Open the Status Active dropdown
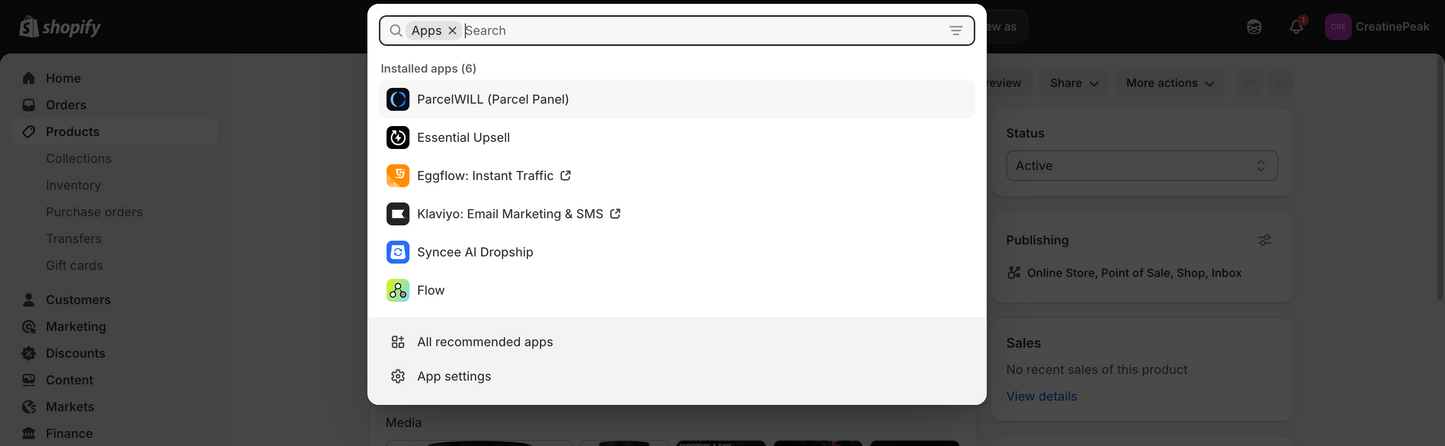 (x=1142, y=166)
